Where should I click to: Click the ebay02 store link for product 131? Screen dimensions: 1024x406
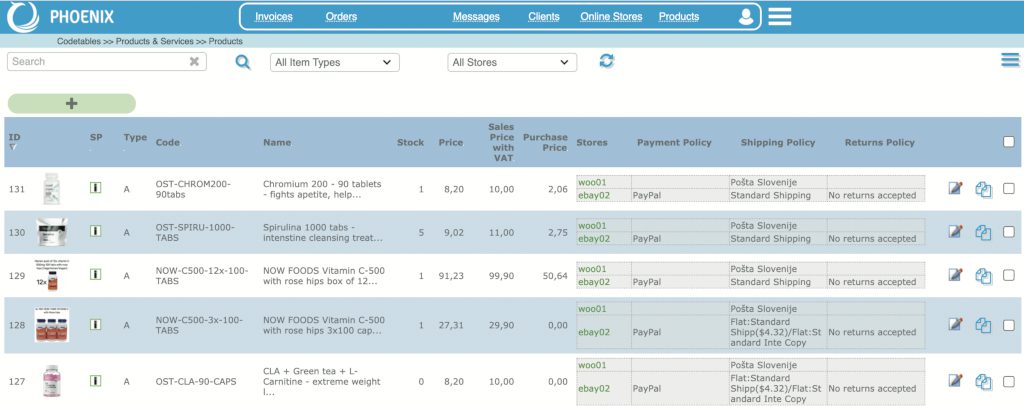pyautogui.click(x=594, y=195)
